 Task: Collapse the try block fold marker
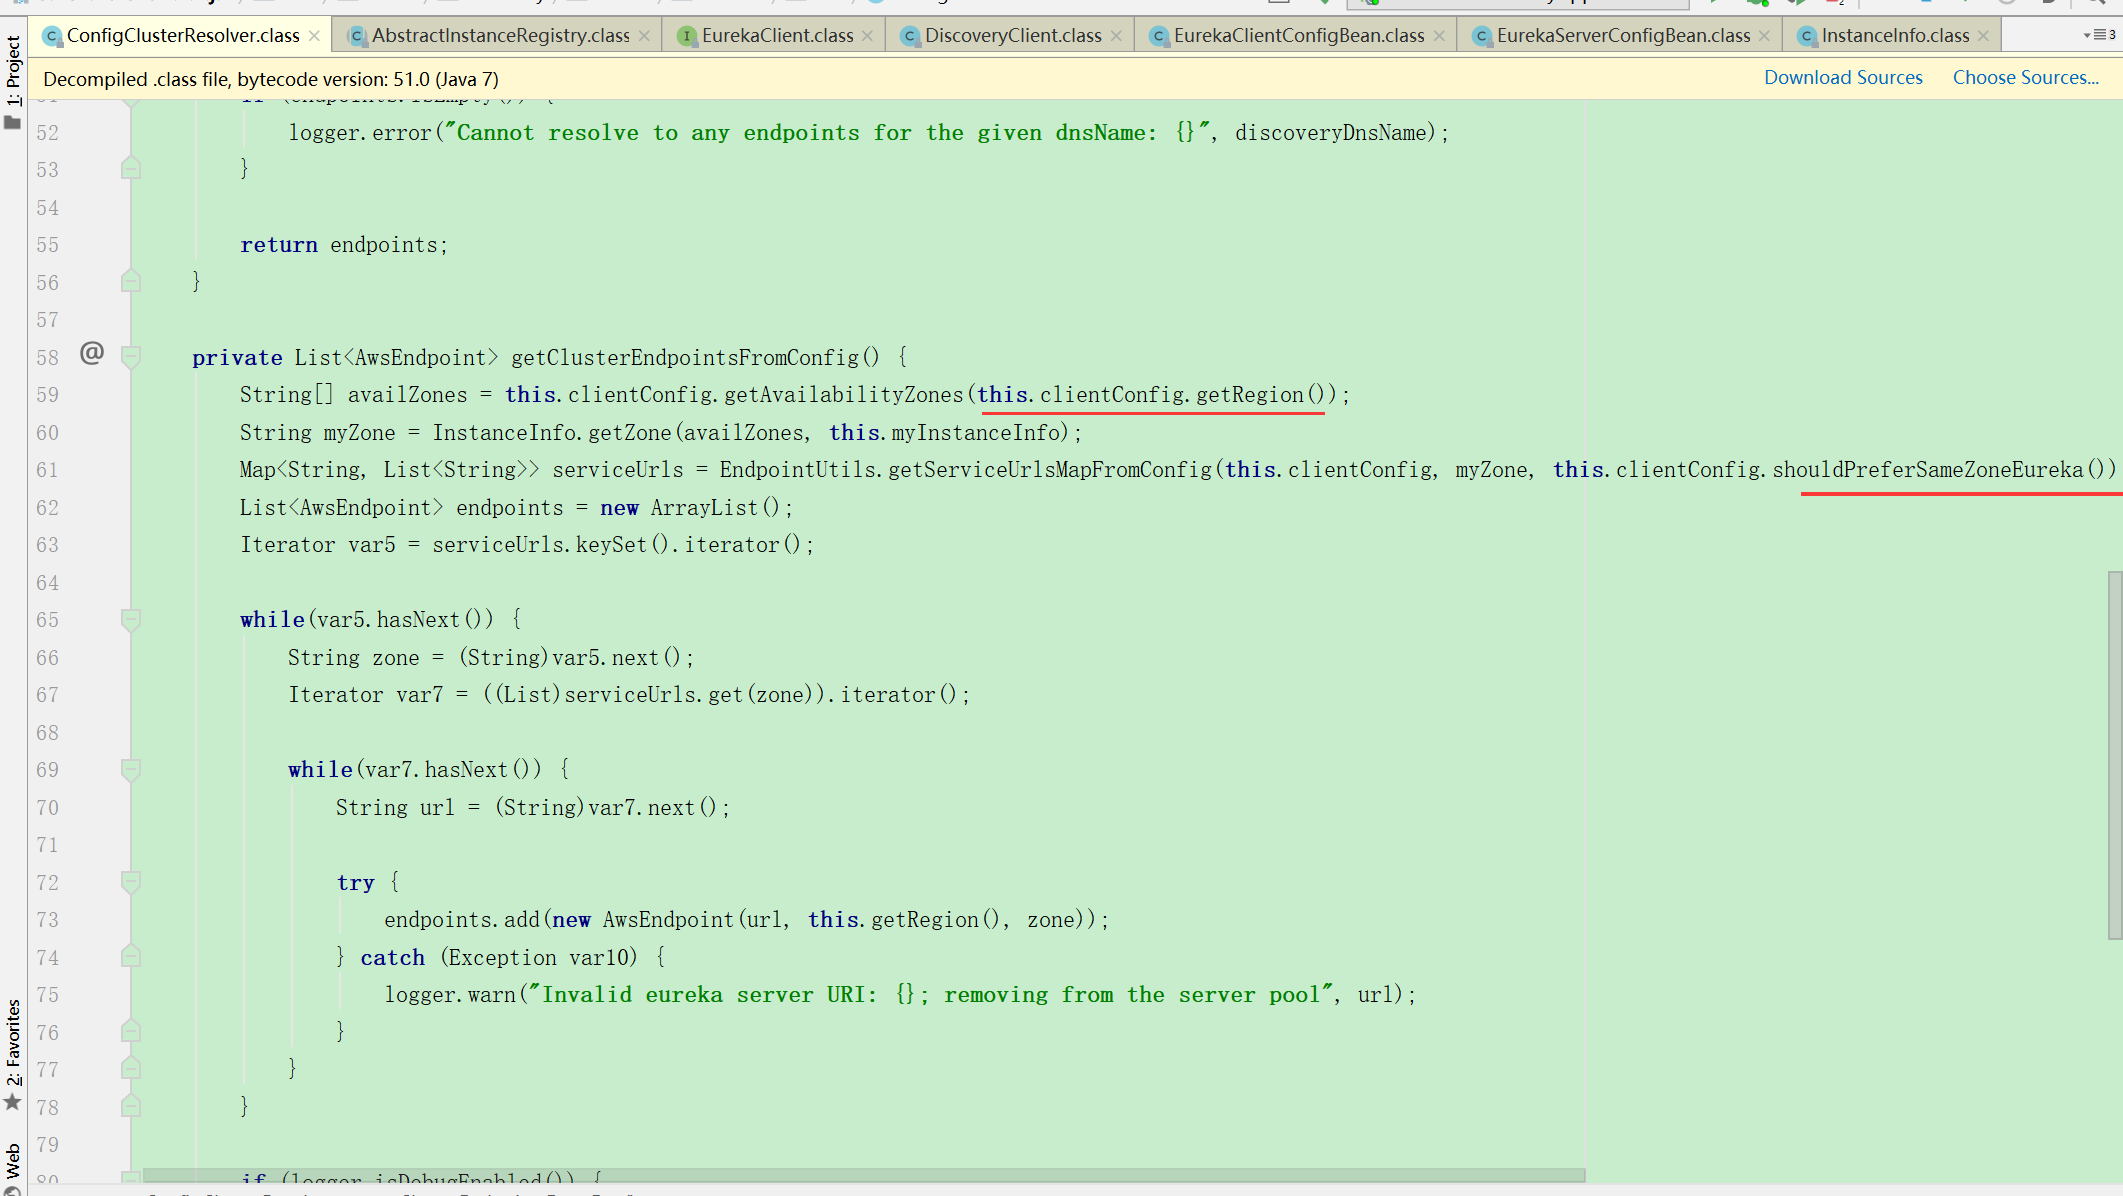point(130,882)
